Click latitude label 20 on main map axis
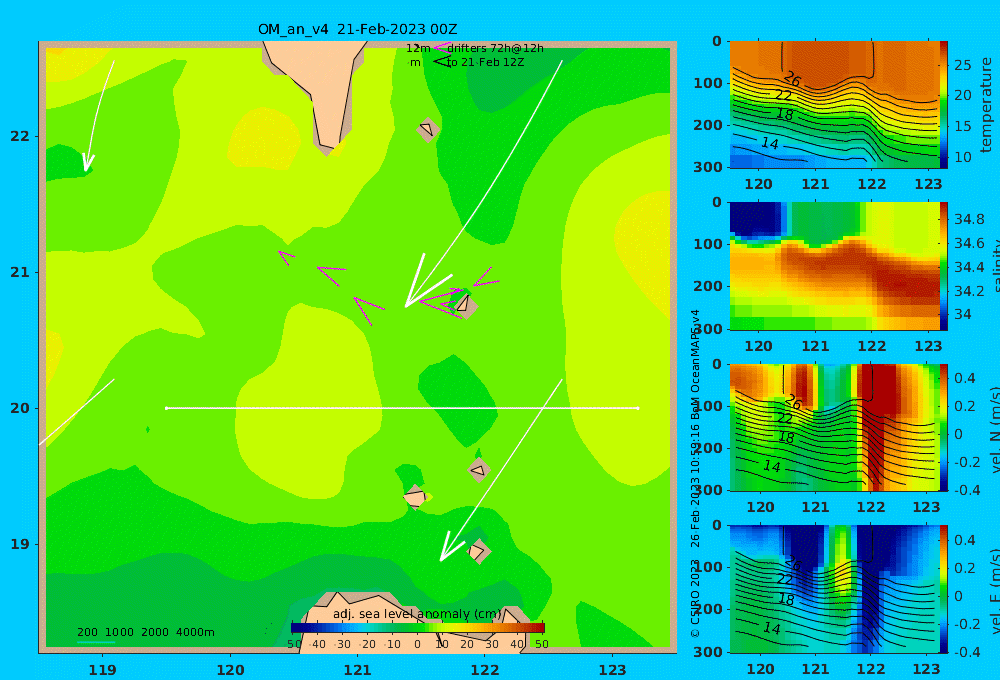Screen dimensions: 1000x680 20,408
